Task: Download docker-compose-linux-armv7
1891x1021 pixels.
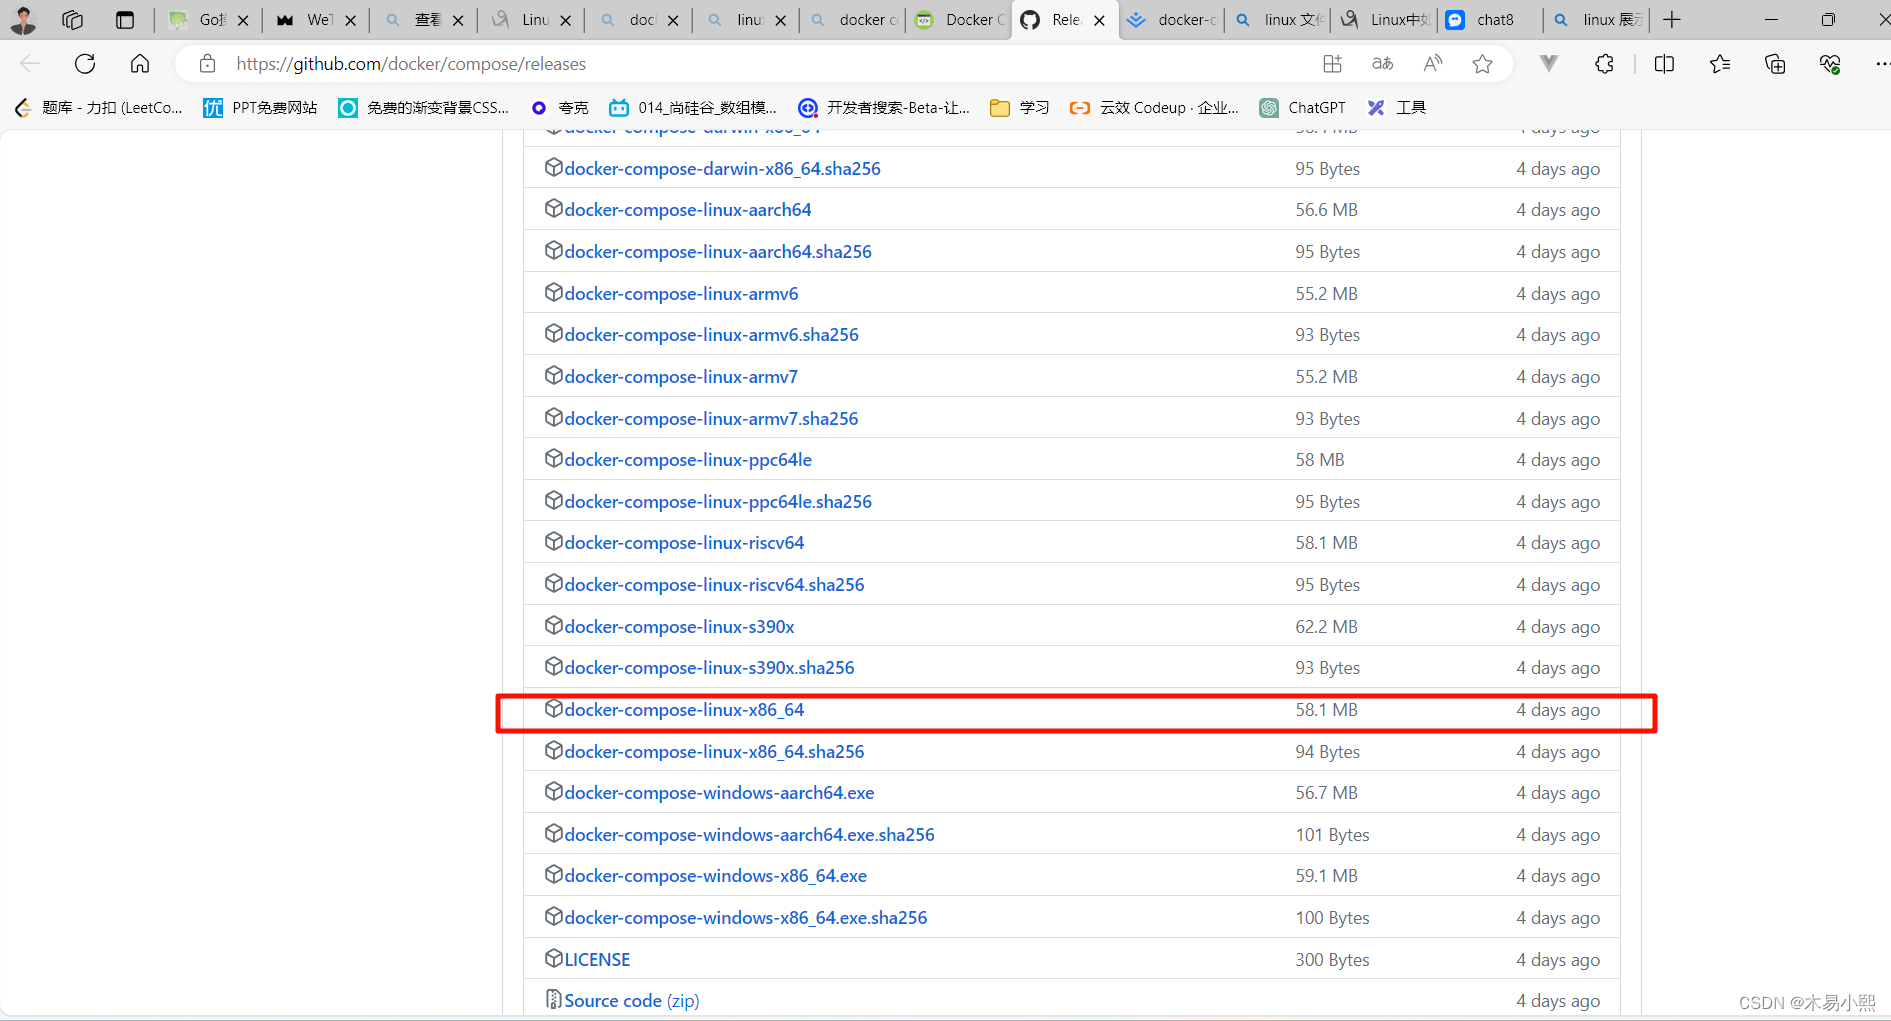Action: [x=681, y=376]
